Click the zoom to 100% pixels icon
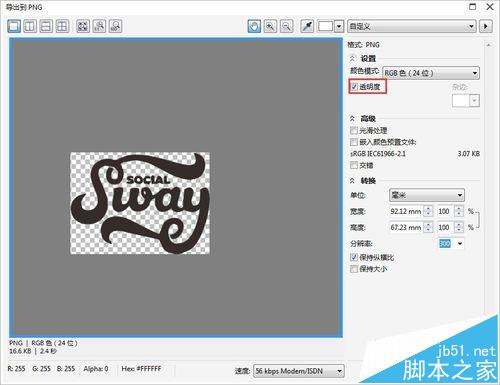The height and width of the screenshot is (385, 500). [99, 26]
